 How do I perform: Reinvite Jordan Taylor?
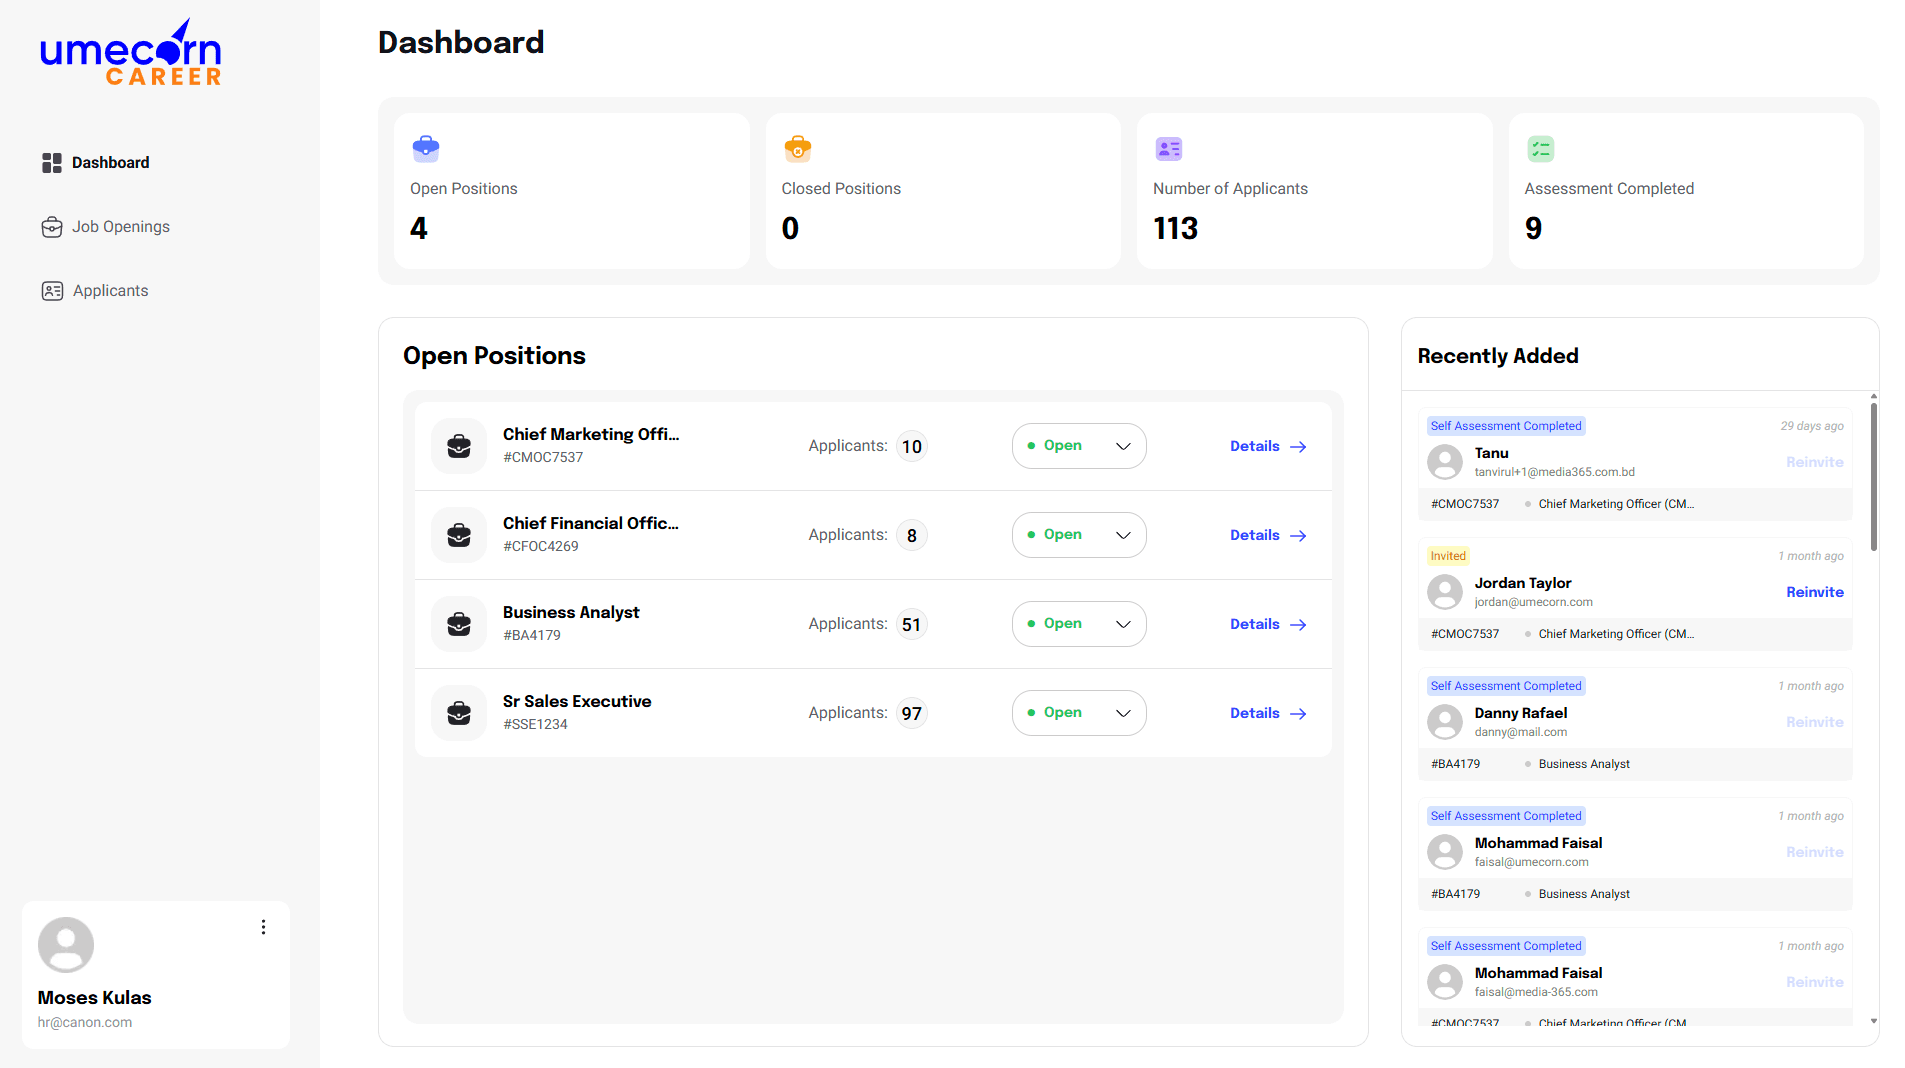[1814, 592]
